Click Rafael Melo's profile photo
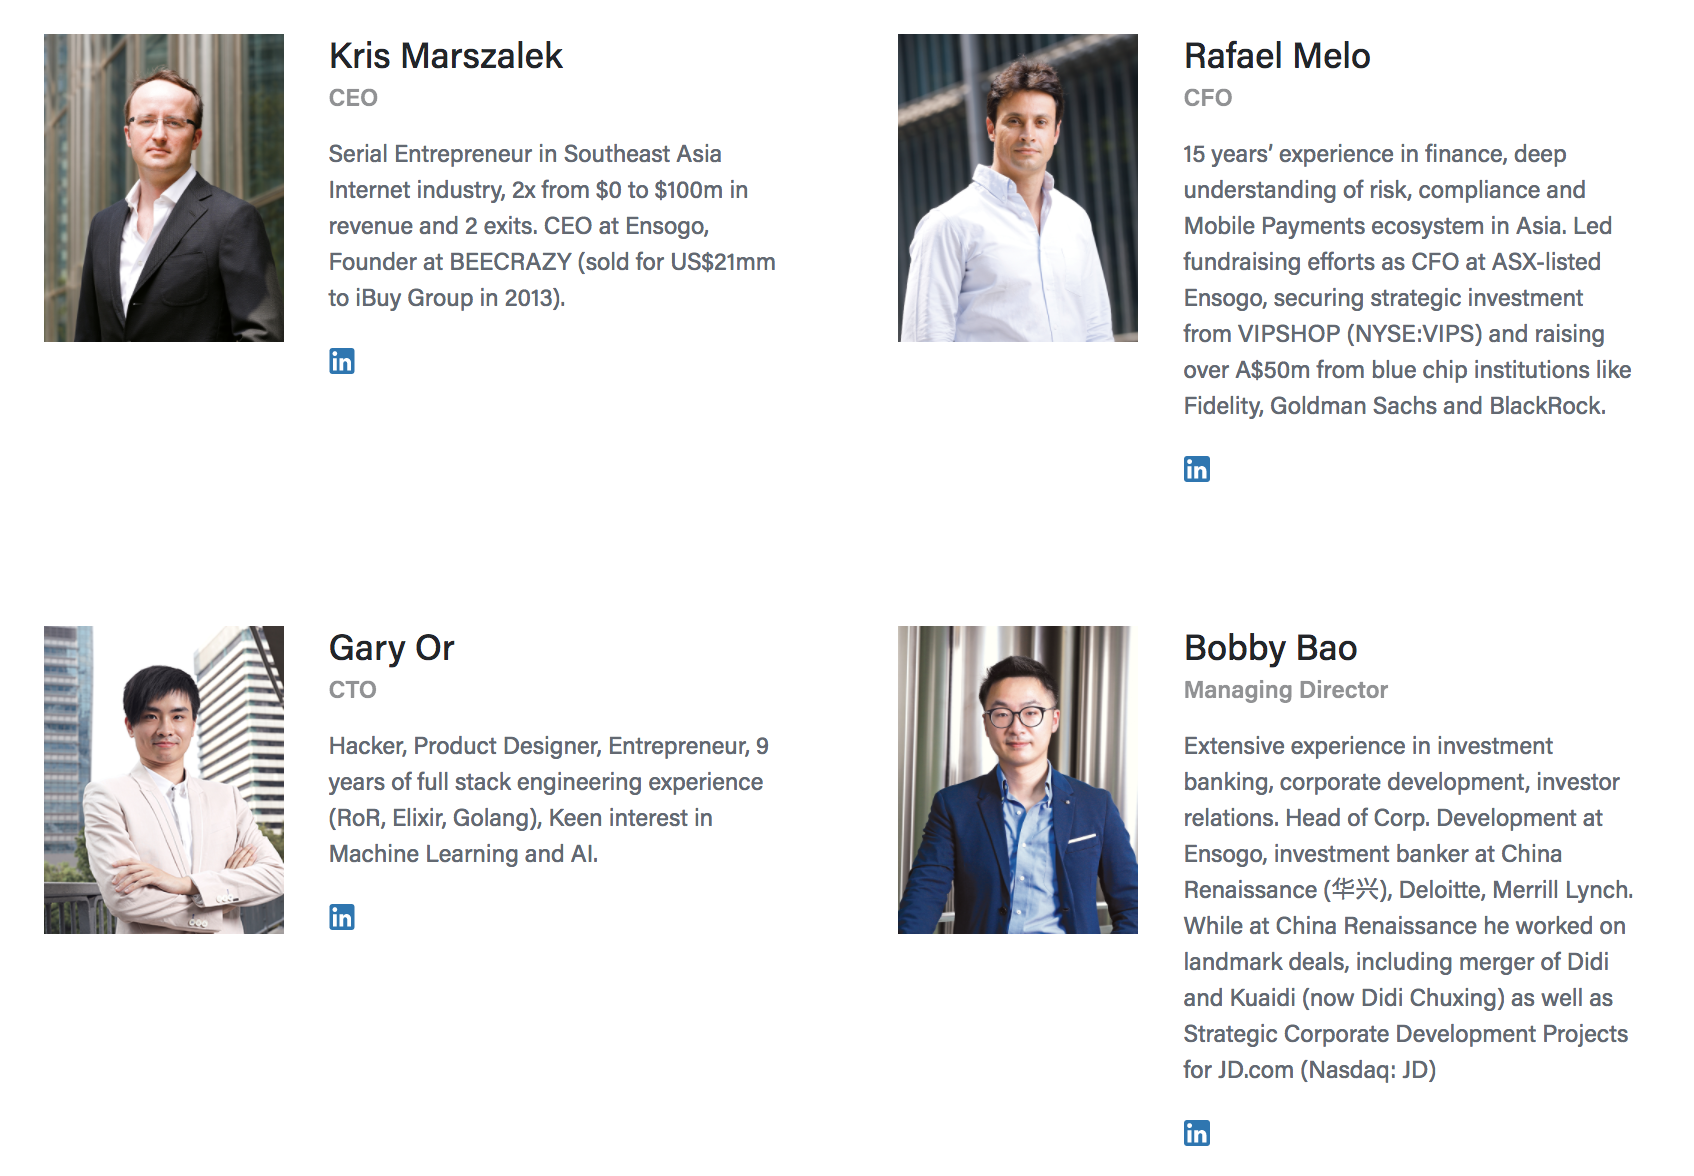The width and height of the screenshot is (1694, 1176). click(x=1018, y=188)
